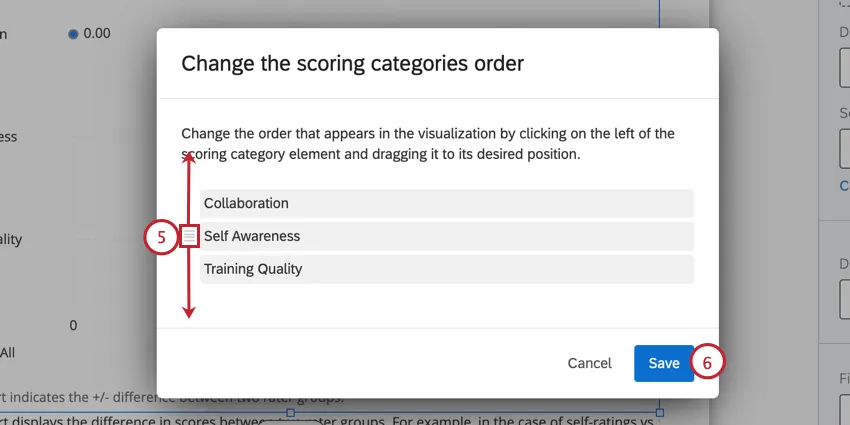Select the Training Quality category row
This screenshot has width=850, height=425.
point(446,269)
